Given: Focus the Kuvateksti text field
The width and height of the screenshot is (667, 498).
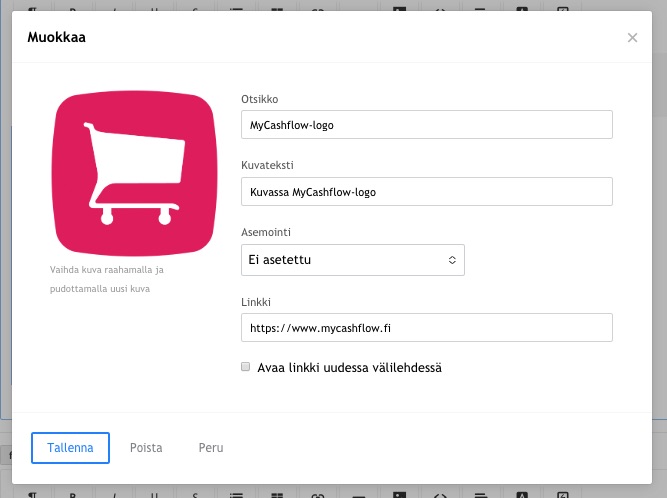Looking at the screenshot, I should (427, 191).
